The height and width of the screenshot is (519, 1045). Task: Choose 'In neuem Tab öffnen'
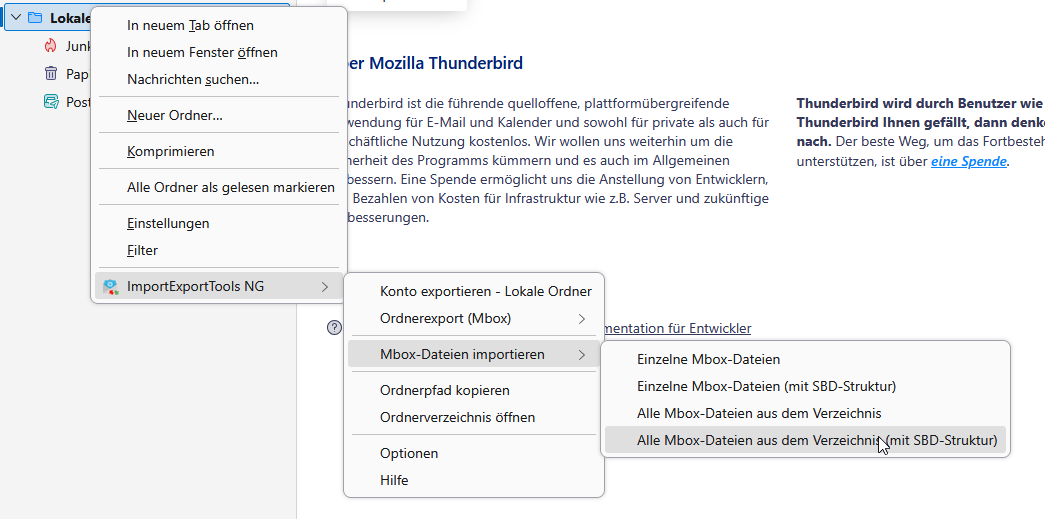[x=190, y=25]
